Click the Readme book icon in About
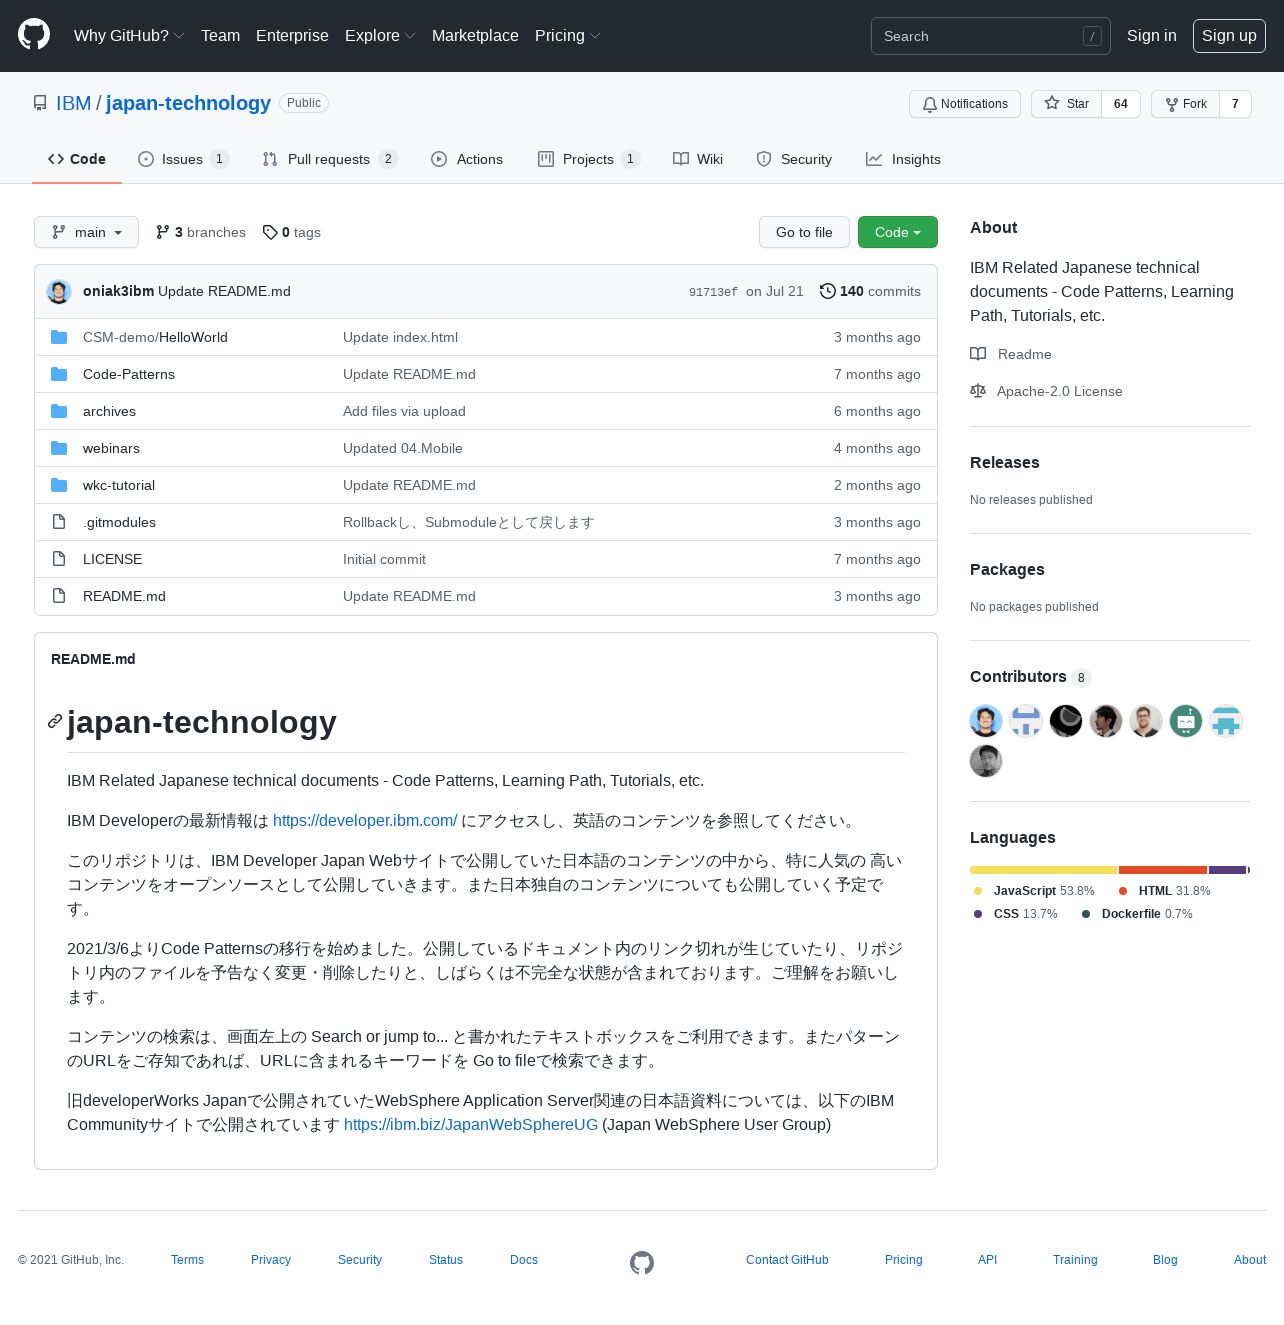Screen dimensions: 1284x1325 (x=978, y=354)
